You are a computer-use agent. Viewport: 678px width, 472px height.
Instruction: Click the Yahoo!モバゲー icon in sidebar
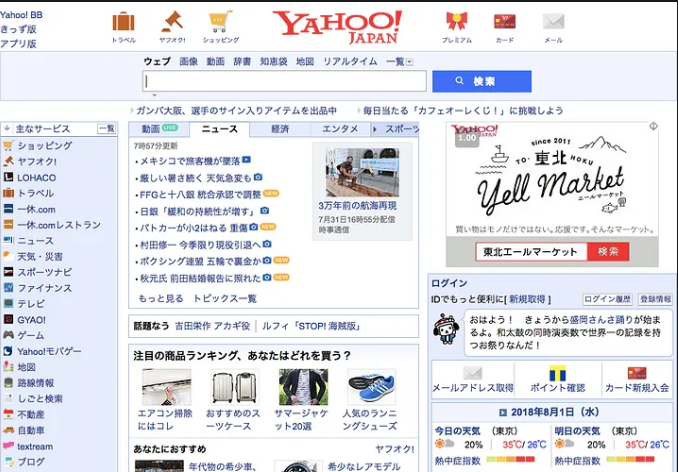(8, 351)
